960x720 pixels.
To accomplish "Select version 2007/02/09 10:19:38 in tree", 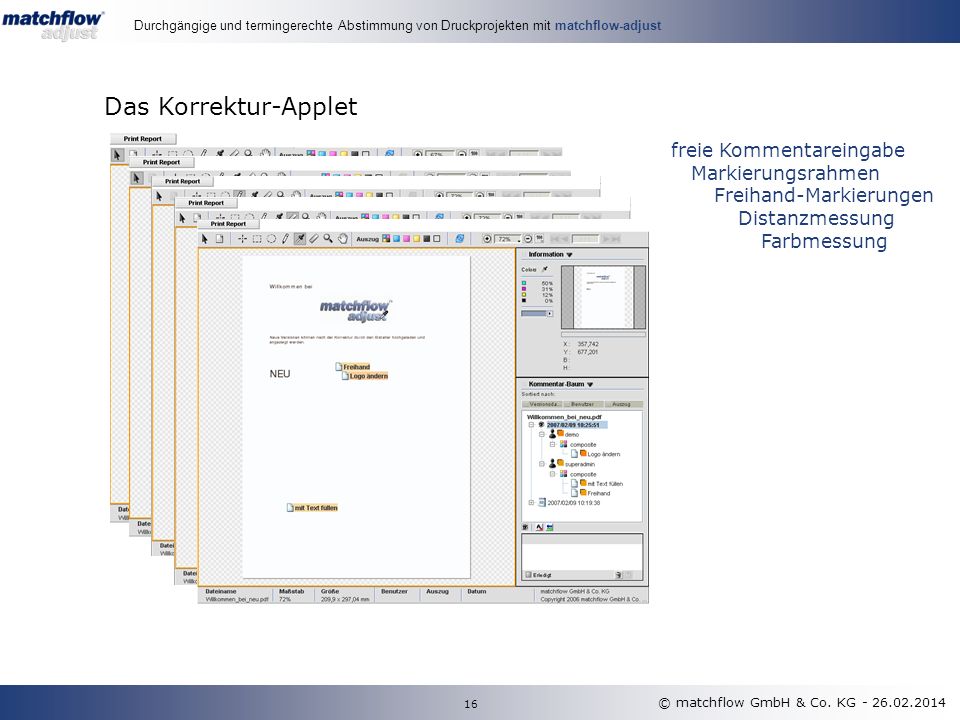I will [x=574, y=503].
